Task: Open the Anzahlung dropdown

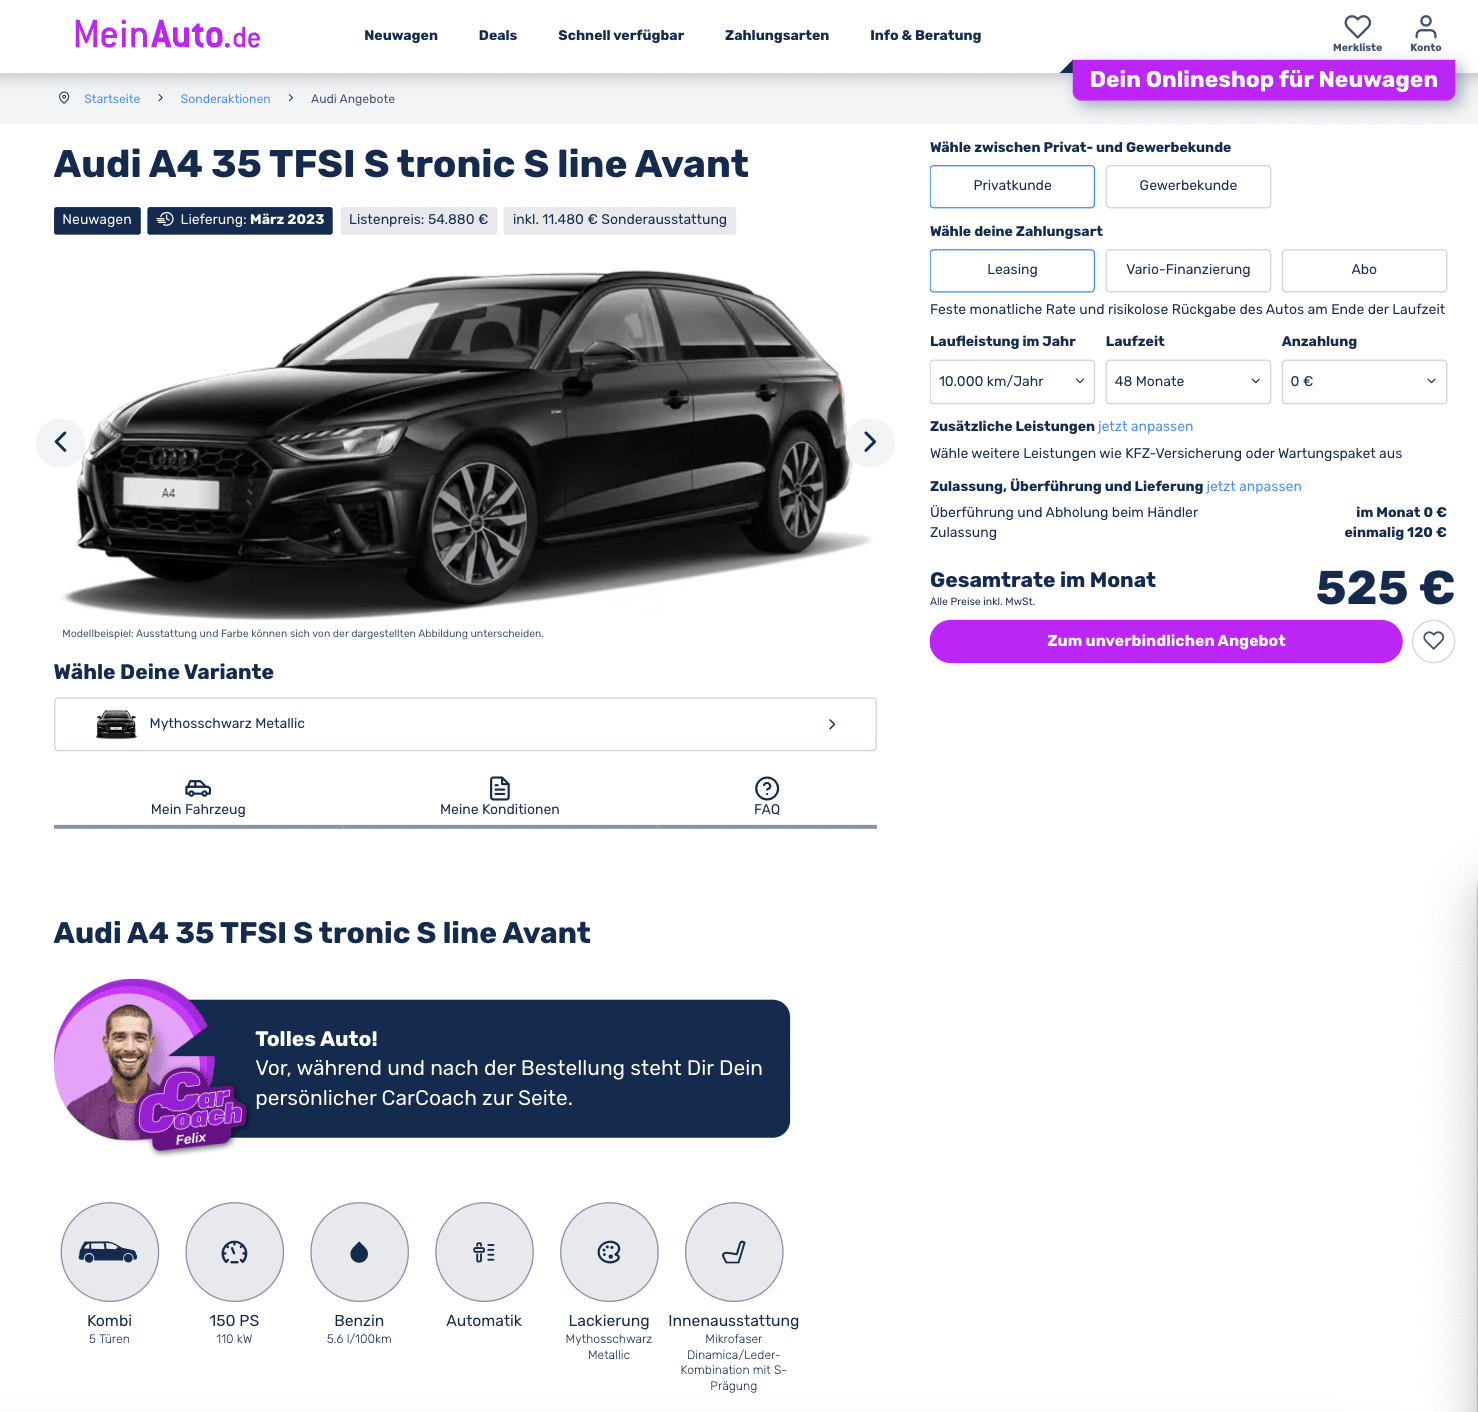Action: [x=1364, y=382]
